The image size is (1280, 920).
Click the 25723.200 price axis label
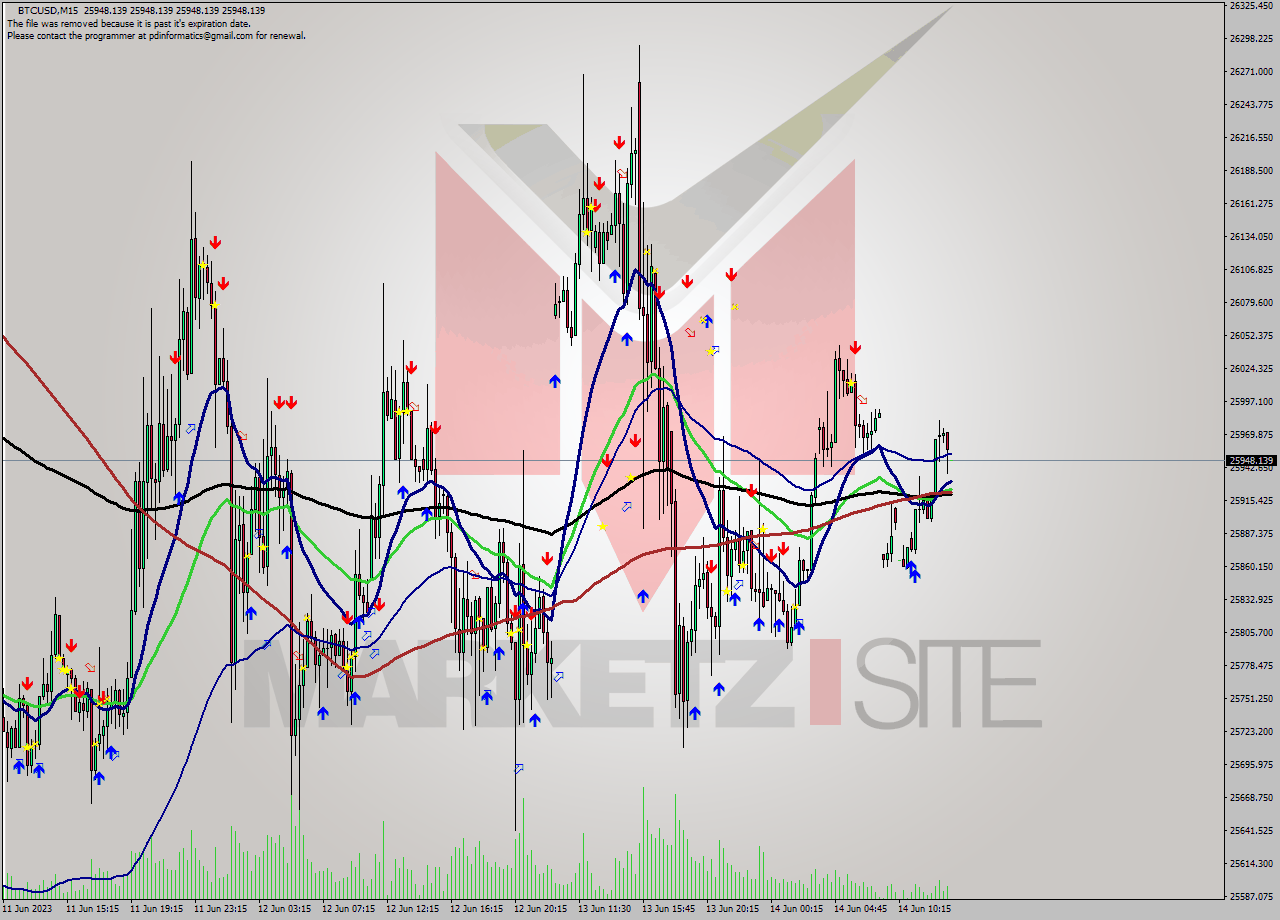pos(1252,732)
